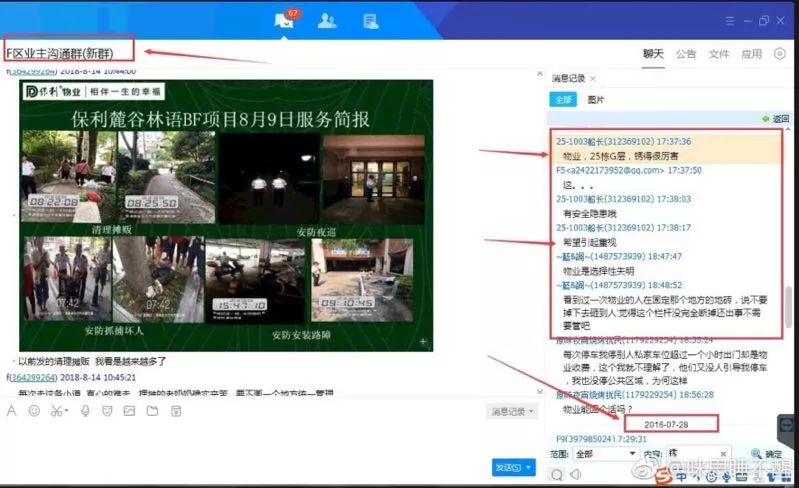Screen dimensions: 799x488
Task: Select sender 25-1003船长 at 17:37:36
Action: click(624, 141)
